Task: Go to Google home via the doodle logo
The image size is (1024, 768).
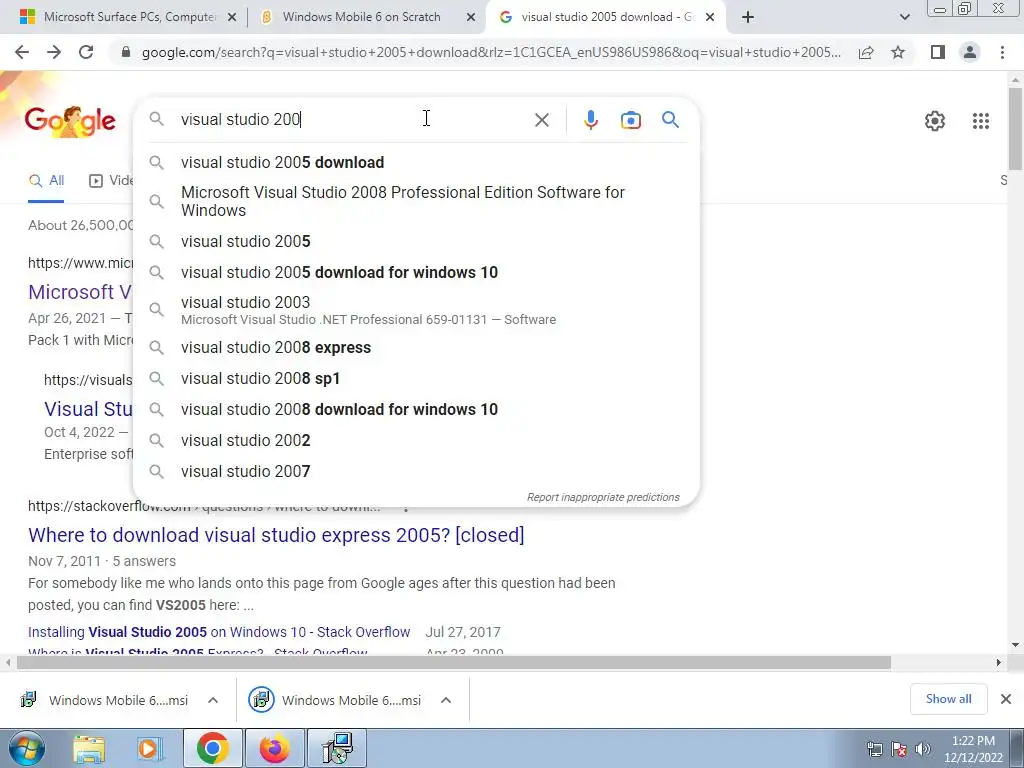Action: pyautogui.click(x=70, y=121)
